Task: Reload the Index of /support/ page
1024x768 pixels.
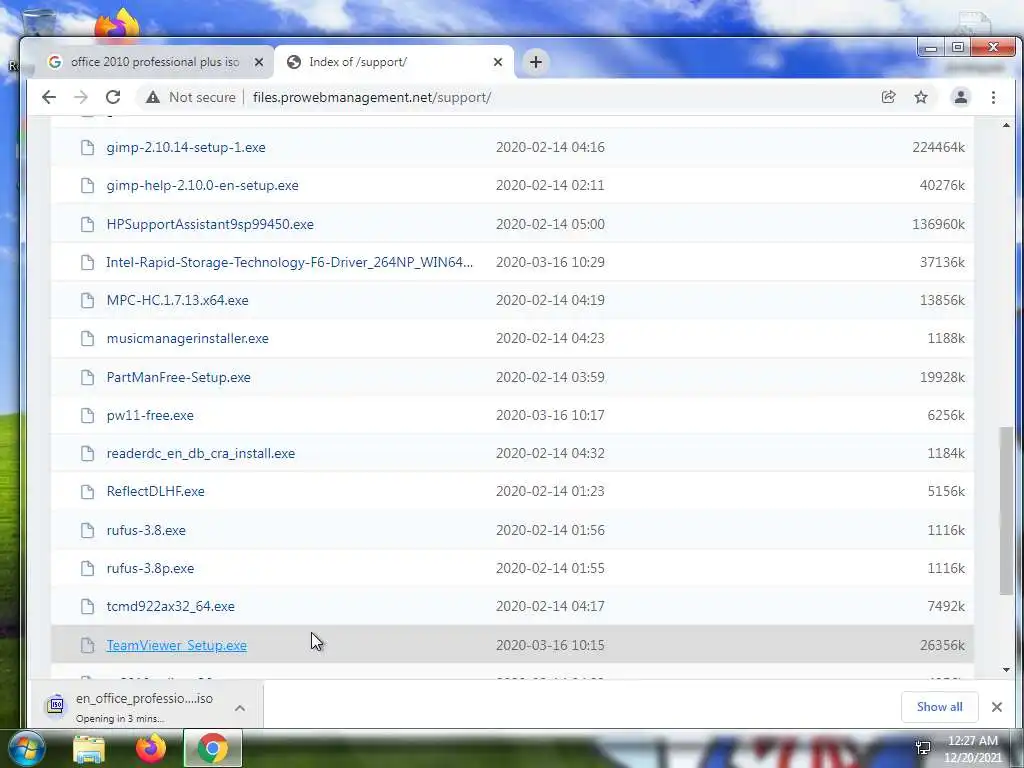Action: pyautogui.click(x=113, y=97)
